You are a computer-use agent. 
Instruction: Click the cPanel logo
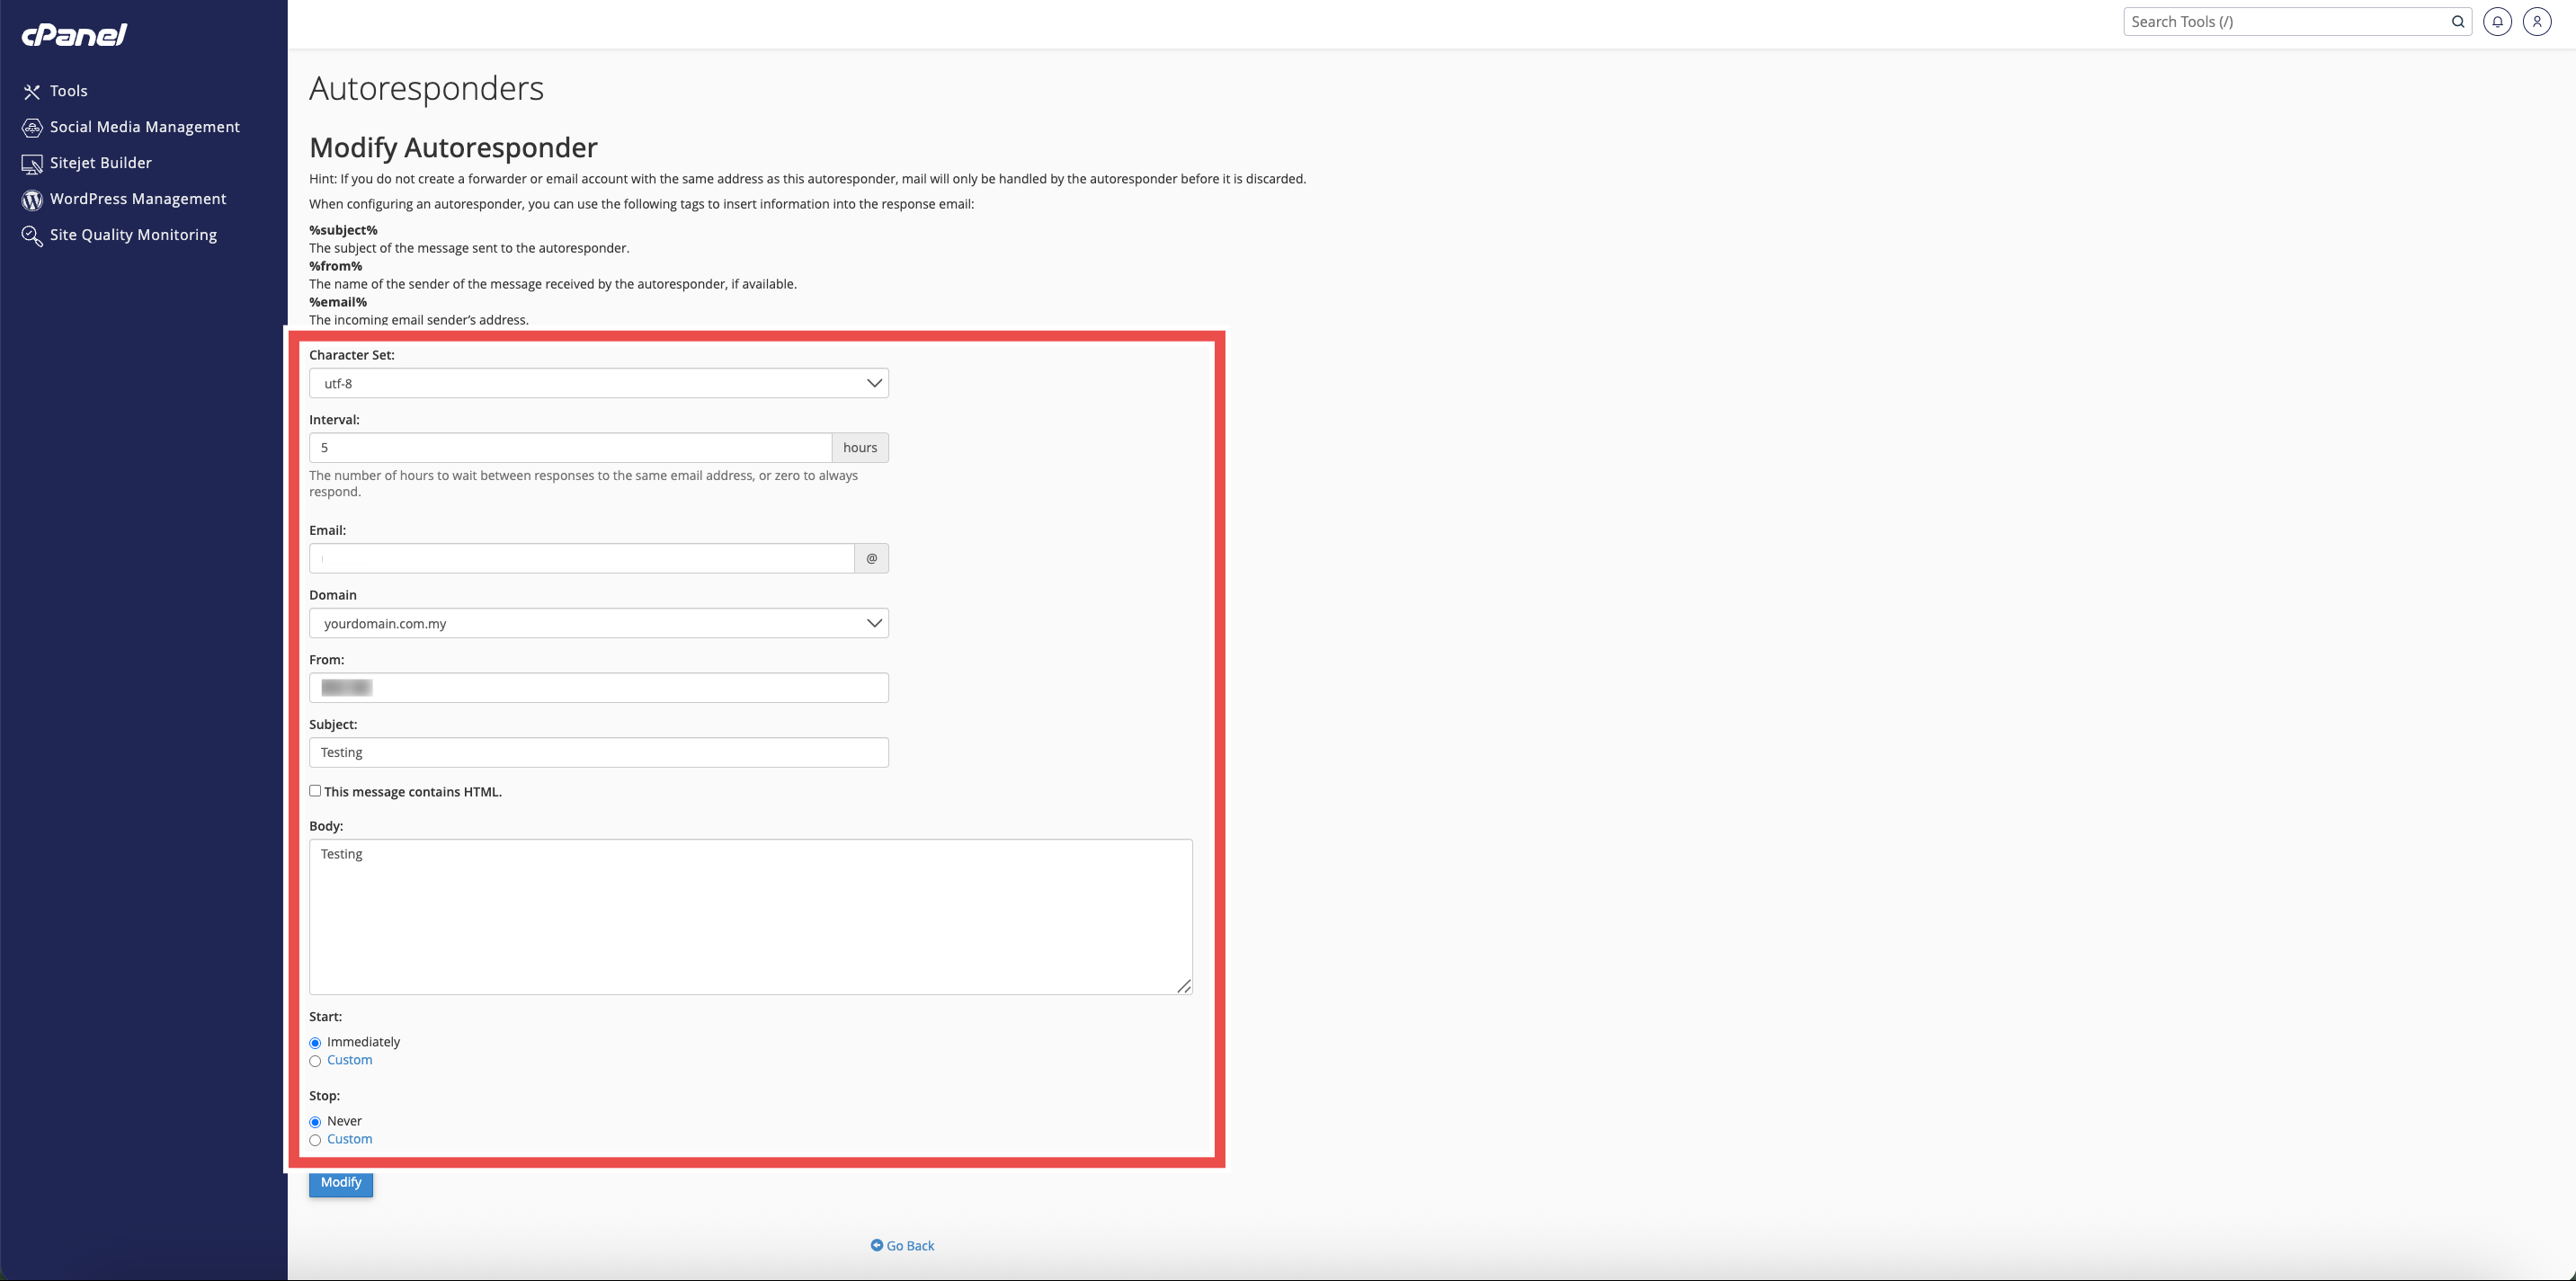point(74,35)
